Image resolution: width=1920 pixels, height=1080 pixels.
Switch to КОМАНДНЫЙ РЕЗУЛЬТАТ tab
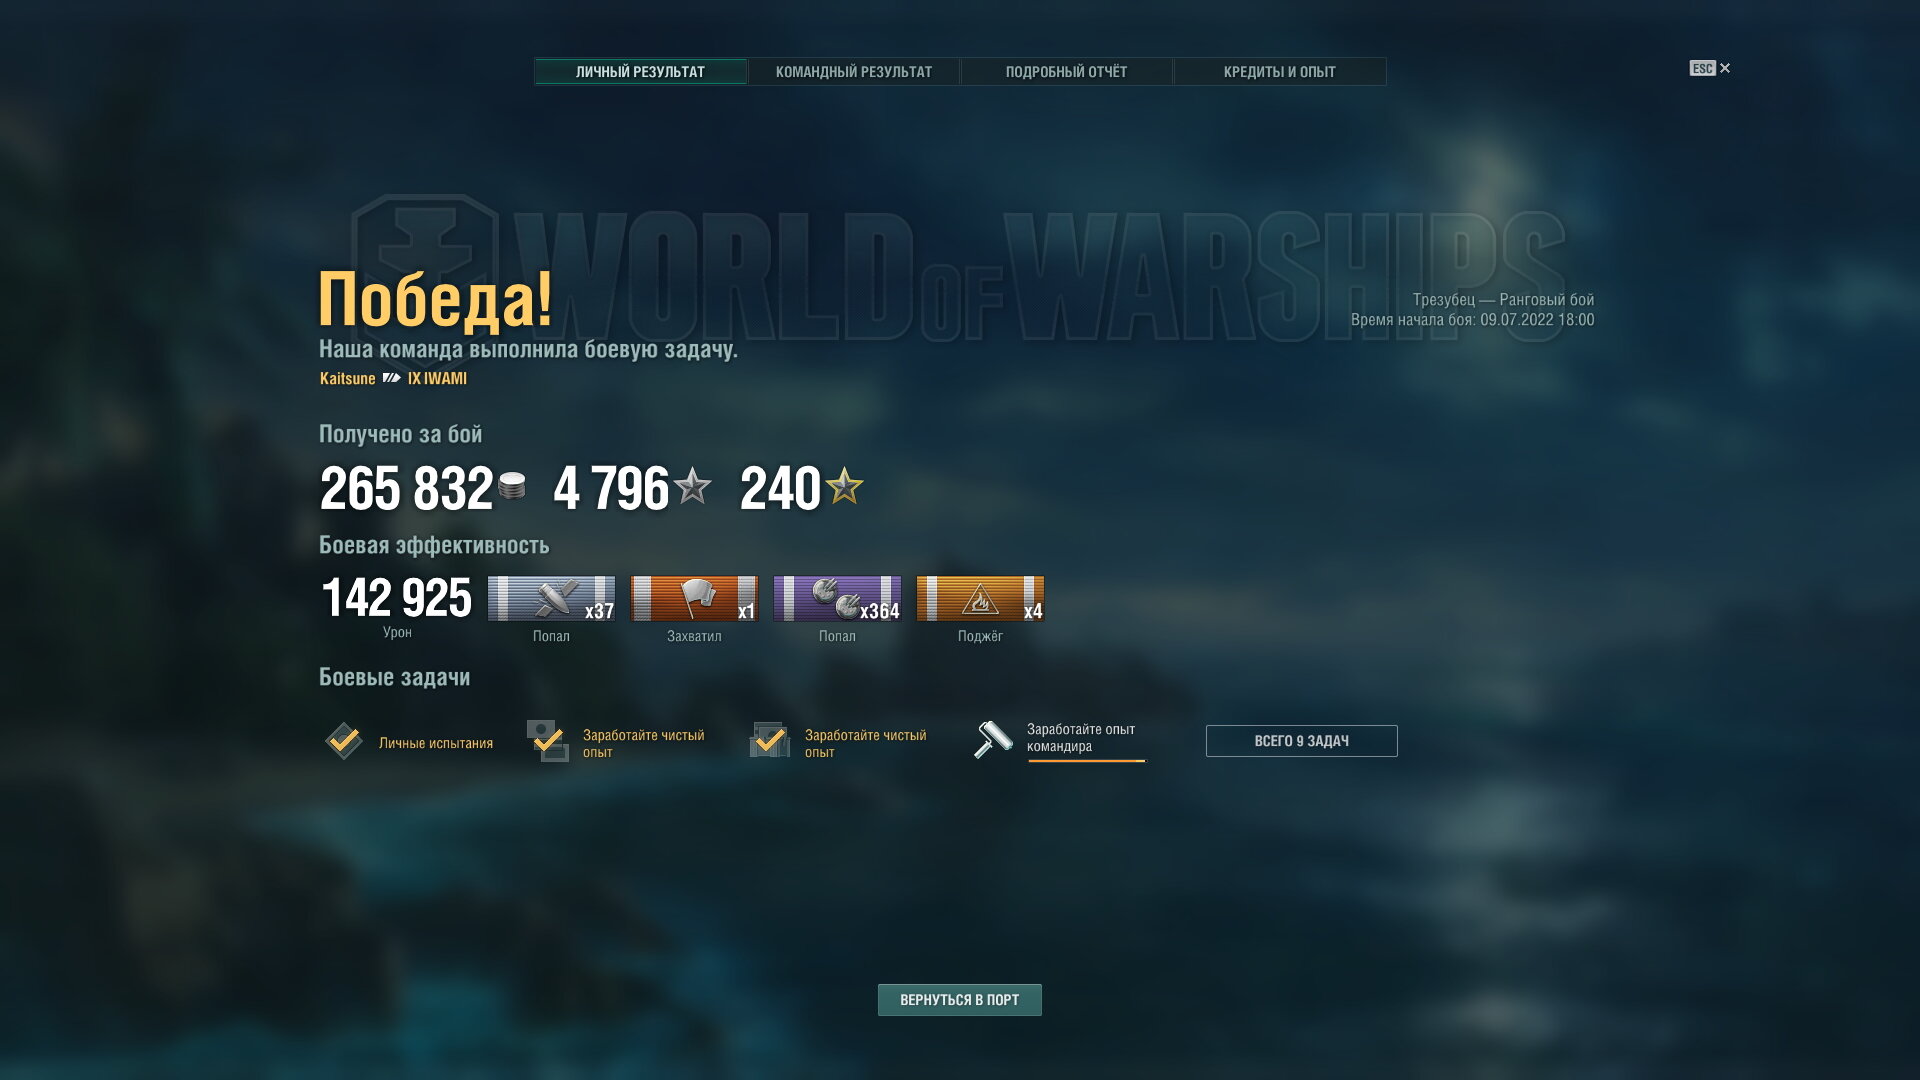pos(854,72)
